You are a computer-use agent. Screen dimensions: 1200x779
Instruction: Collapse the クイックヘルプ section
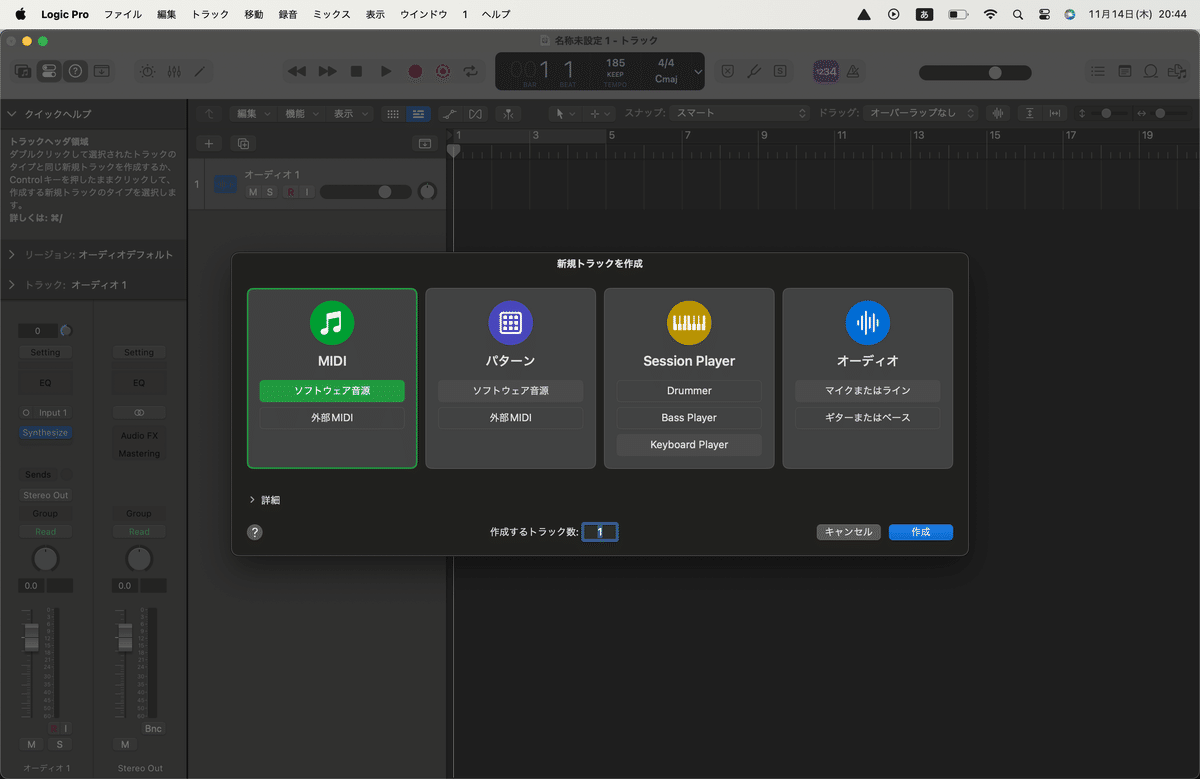10,114
